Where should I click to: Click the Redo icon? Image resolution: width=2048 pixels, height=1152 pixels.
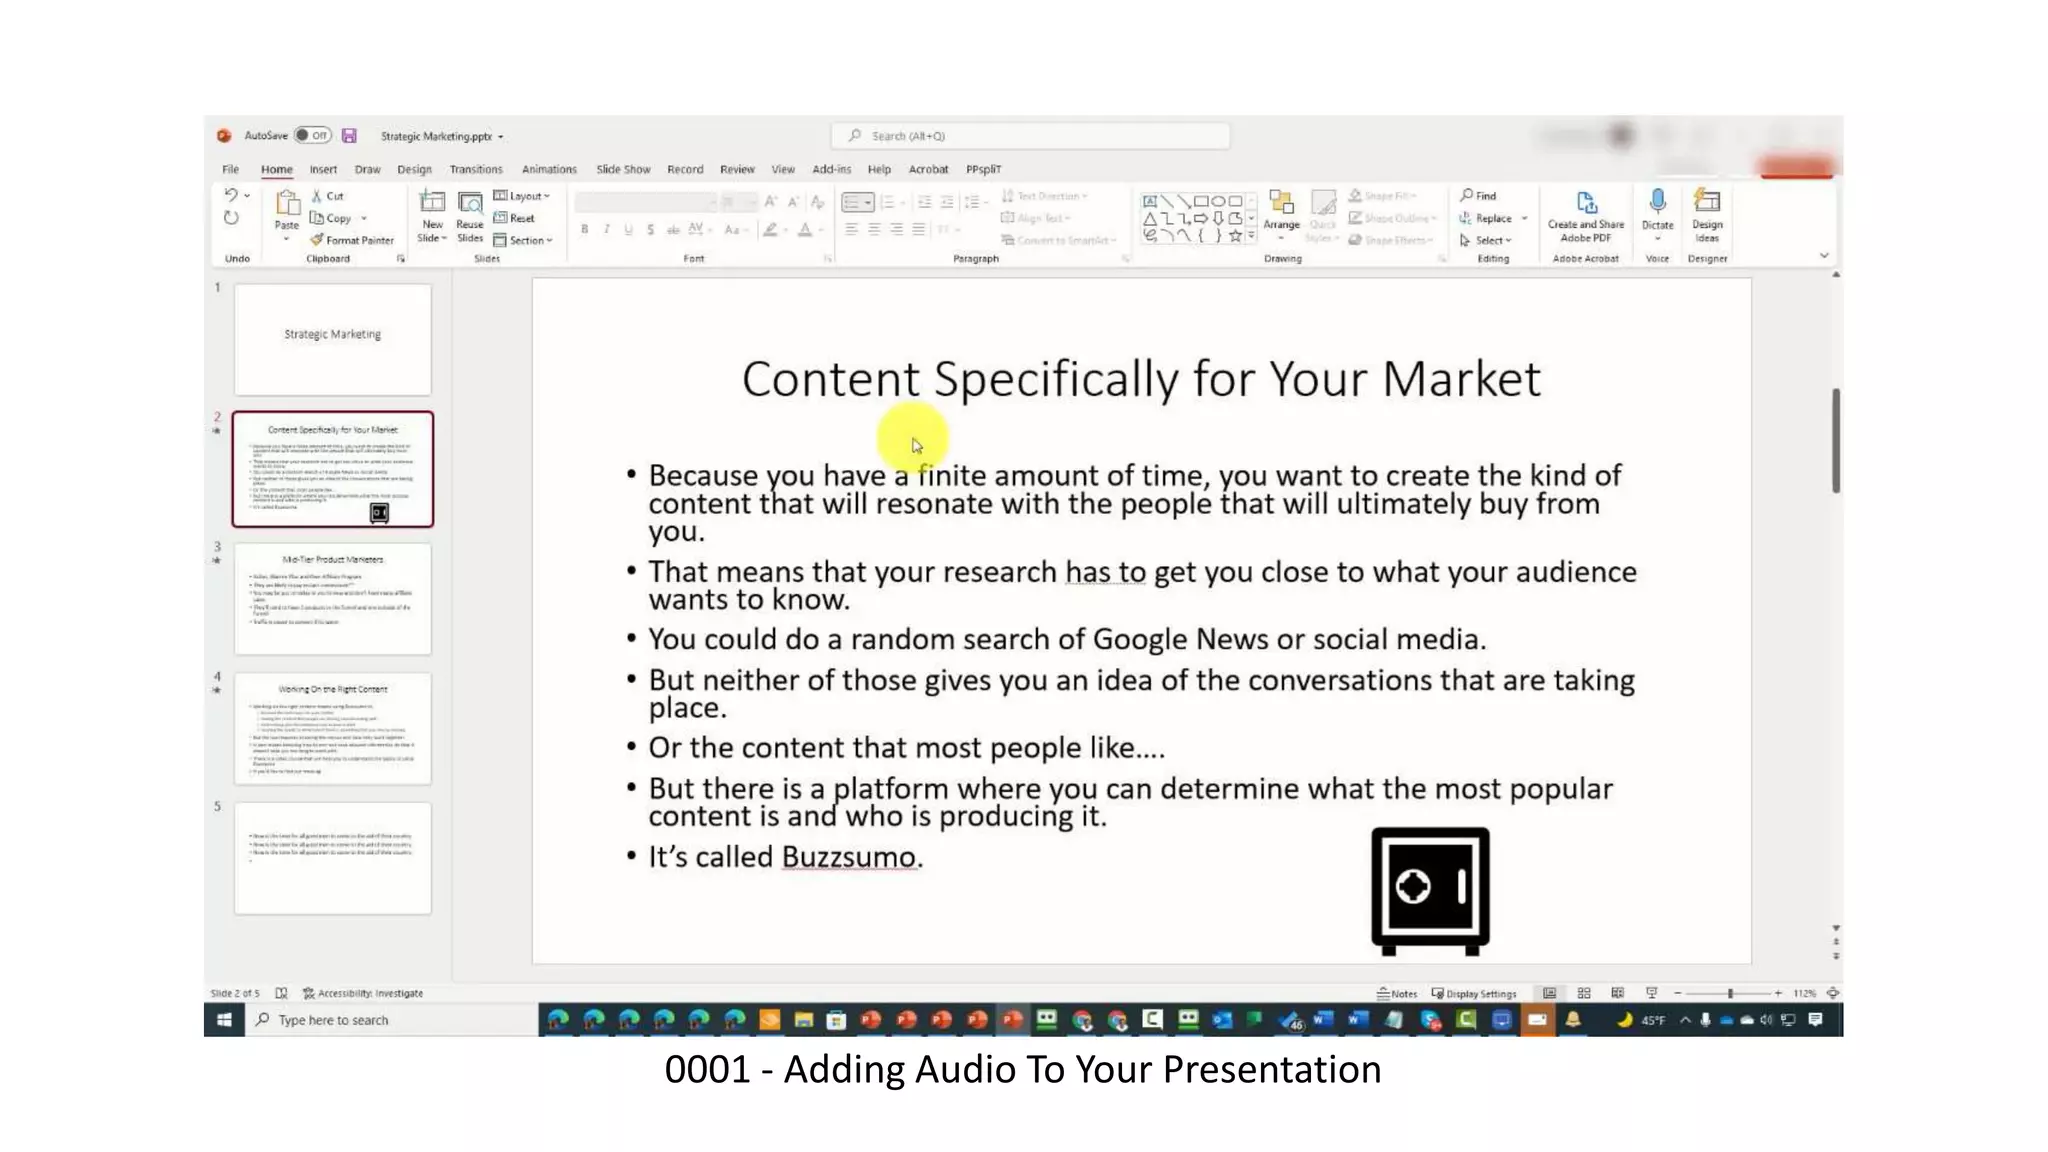(x=231, y=218)
